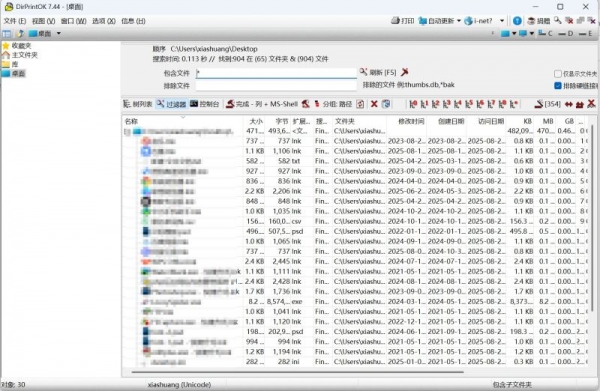The width and height of the screenshot is (600, 391).
Task: Click the refresh (刷新 F5) button
Action: pos(378,72)
